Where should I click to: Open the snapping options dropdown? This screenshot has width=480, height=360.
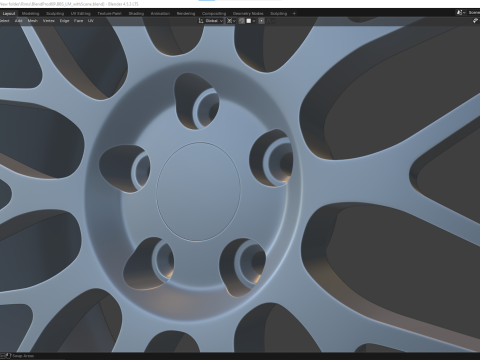tap(250, 21)
